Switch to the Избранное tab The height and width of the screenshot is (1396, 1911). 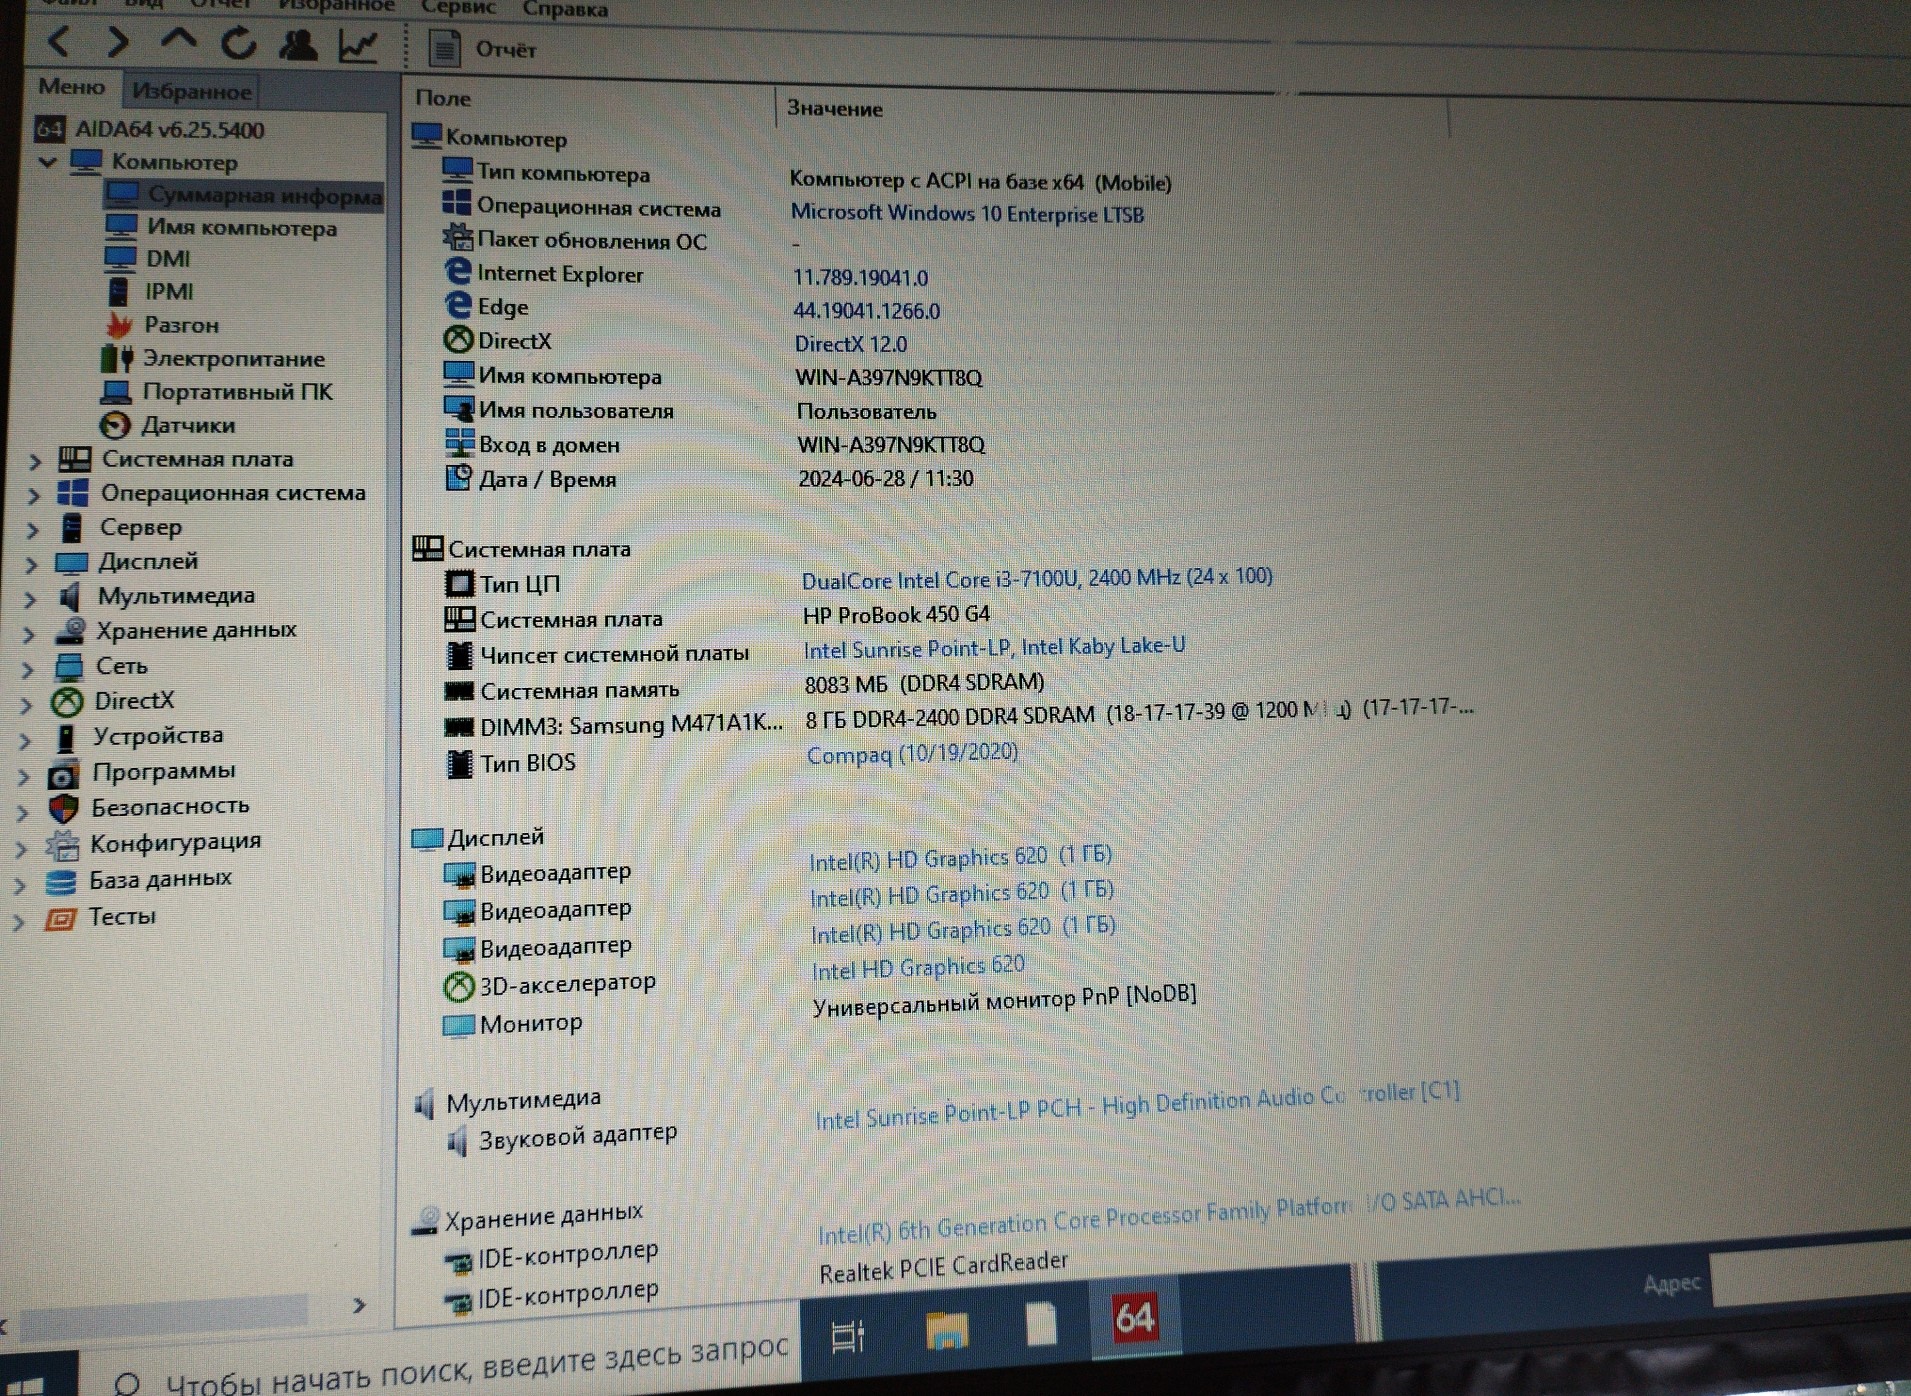(191, 91)
